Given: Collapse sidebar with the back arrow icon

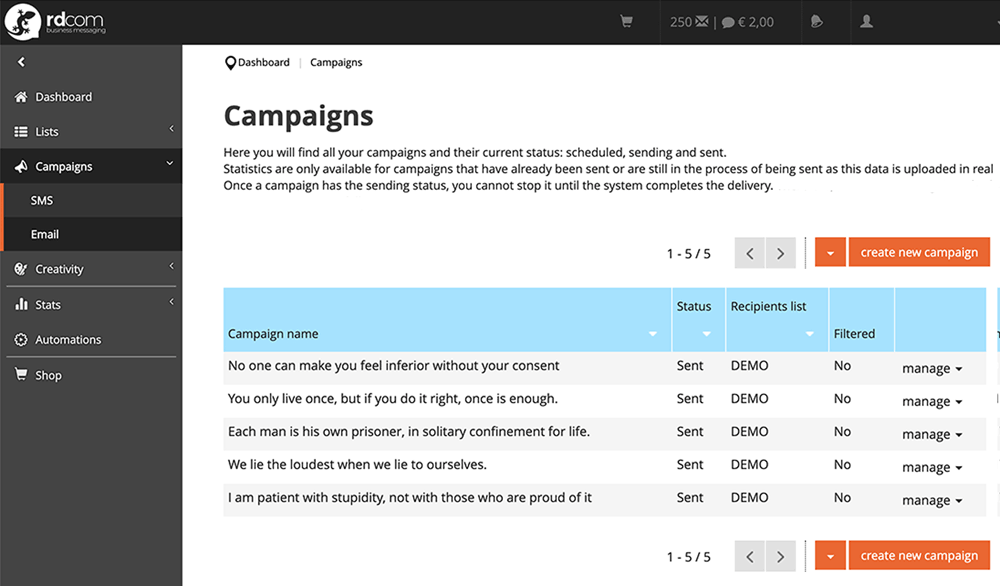Looking at the screenshot, I should pyautogui.click(x=21, y=62).
